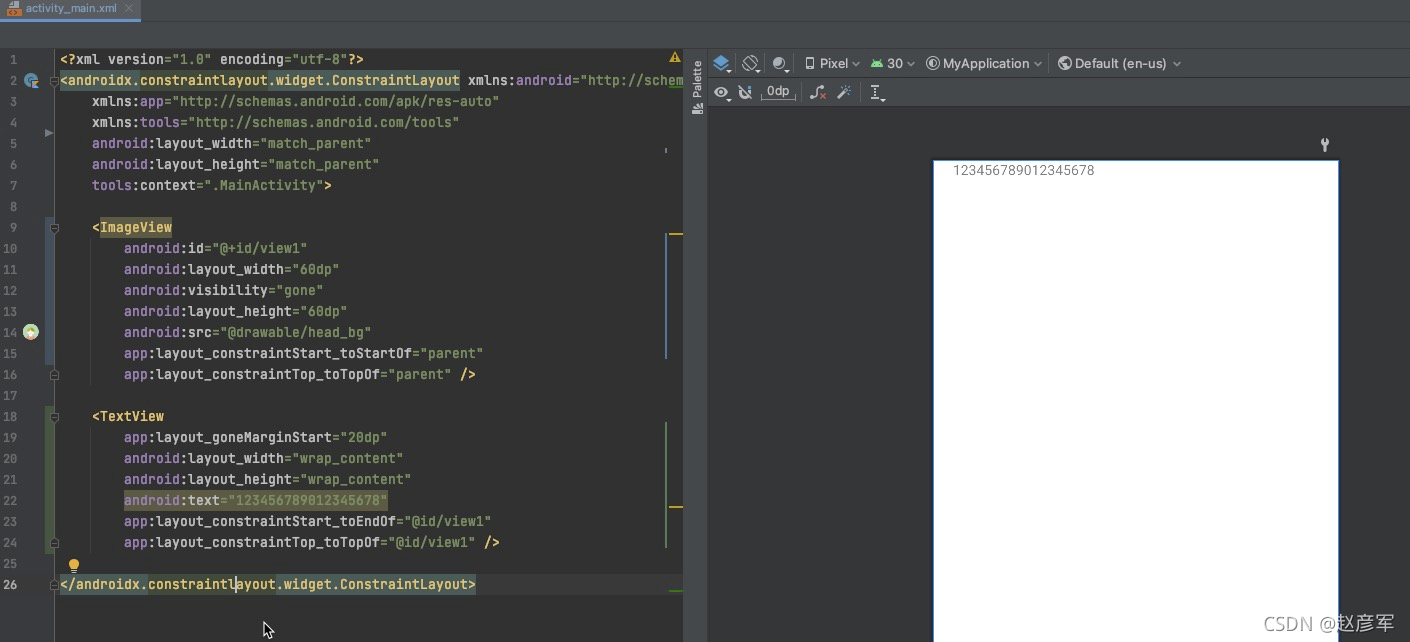Toggle autoconnect magnet icon
Image resolution: width=1410 pixels, height=642 pixels.
tap(745, 92)
